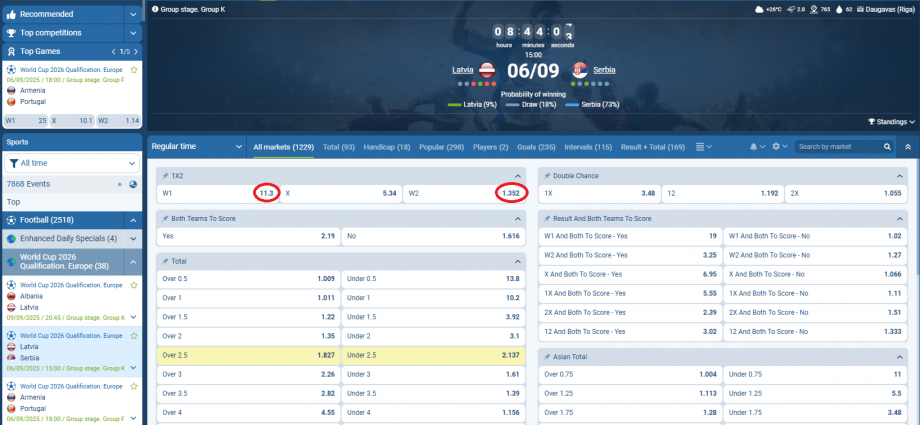The image size is (920, 425).
Task: Collapse the Football sports section
Action: [133, 220]
